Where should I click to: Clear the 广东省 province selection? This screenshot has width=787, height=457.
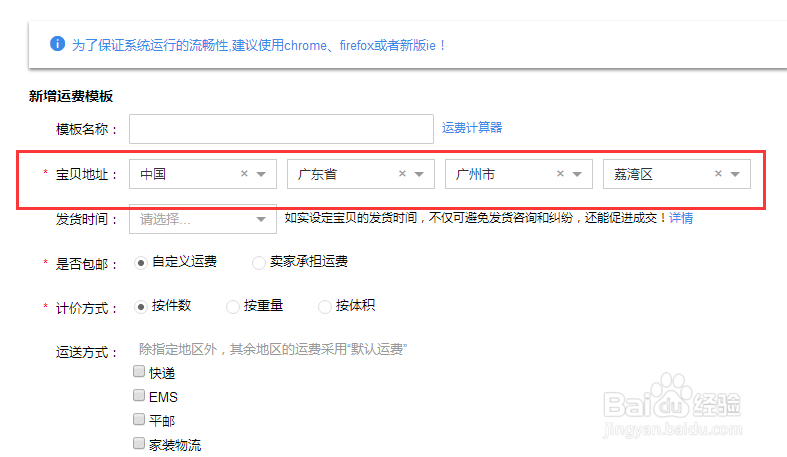click(x=402, y=174)
